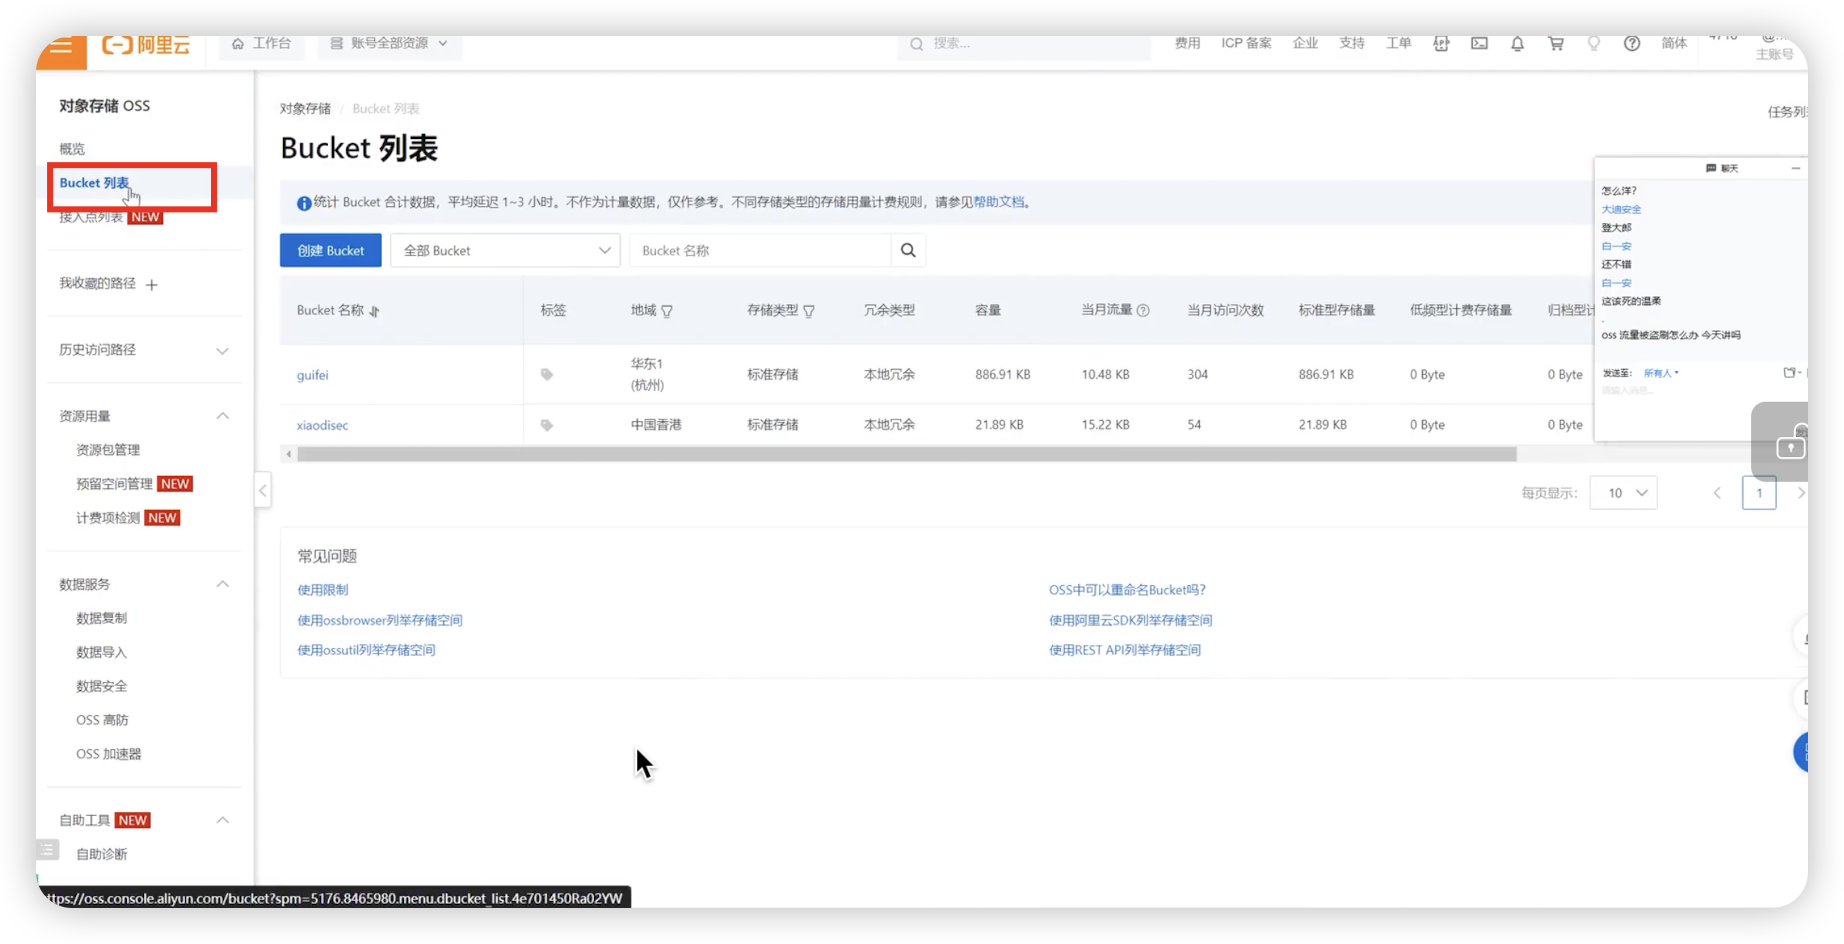Open ICP 备案 menu
This screenshot has width=1844, height=944.
(1246, 44)
